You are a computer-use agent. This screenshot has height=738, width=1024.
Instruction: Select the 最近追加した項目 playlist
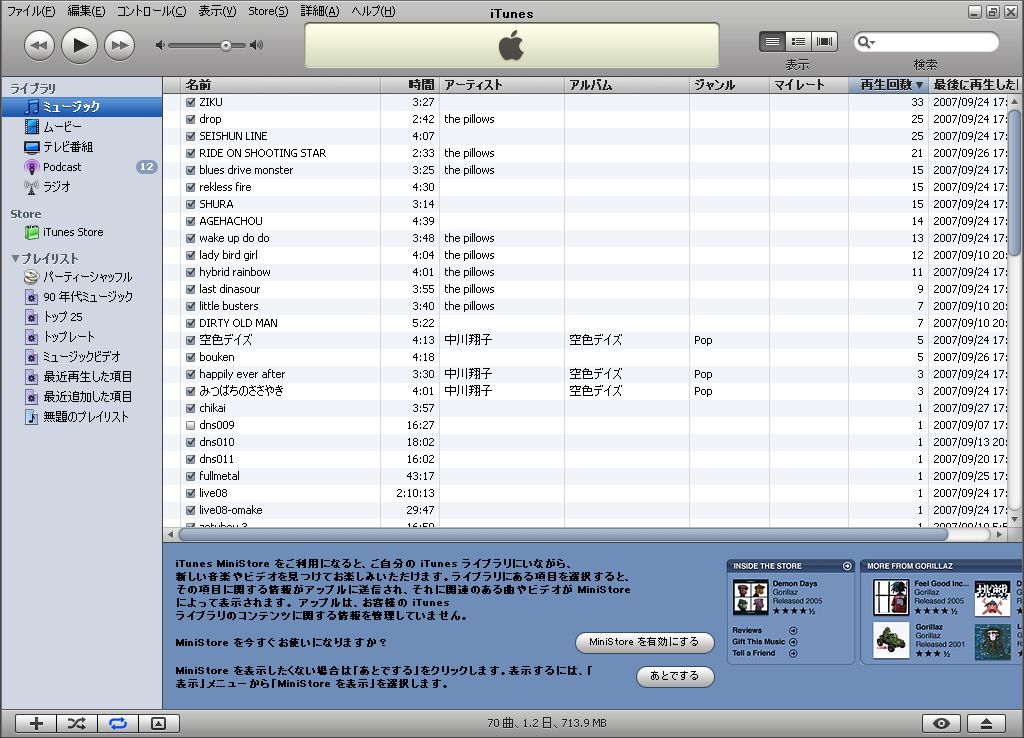click(x=82, y=396)
